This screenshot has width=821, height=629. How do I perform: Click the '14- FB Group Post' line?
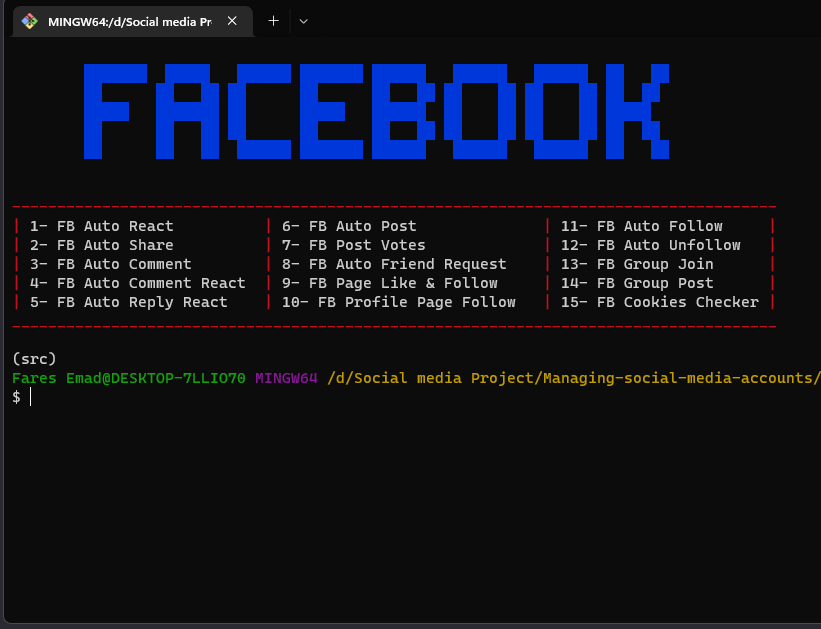(637, 283)
